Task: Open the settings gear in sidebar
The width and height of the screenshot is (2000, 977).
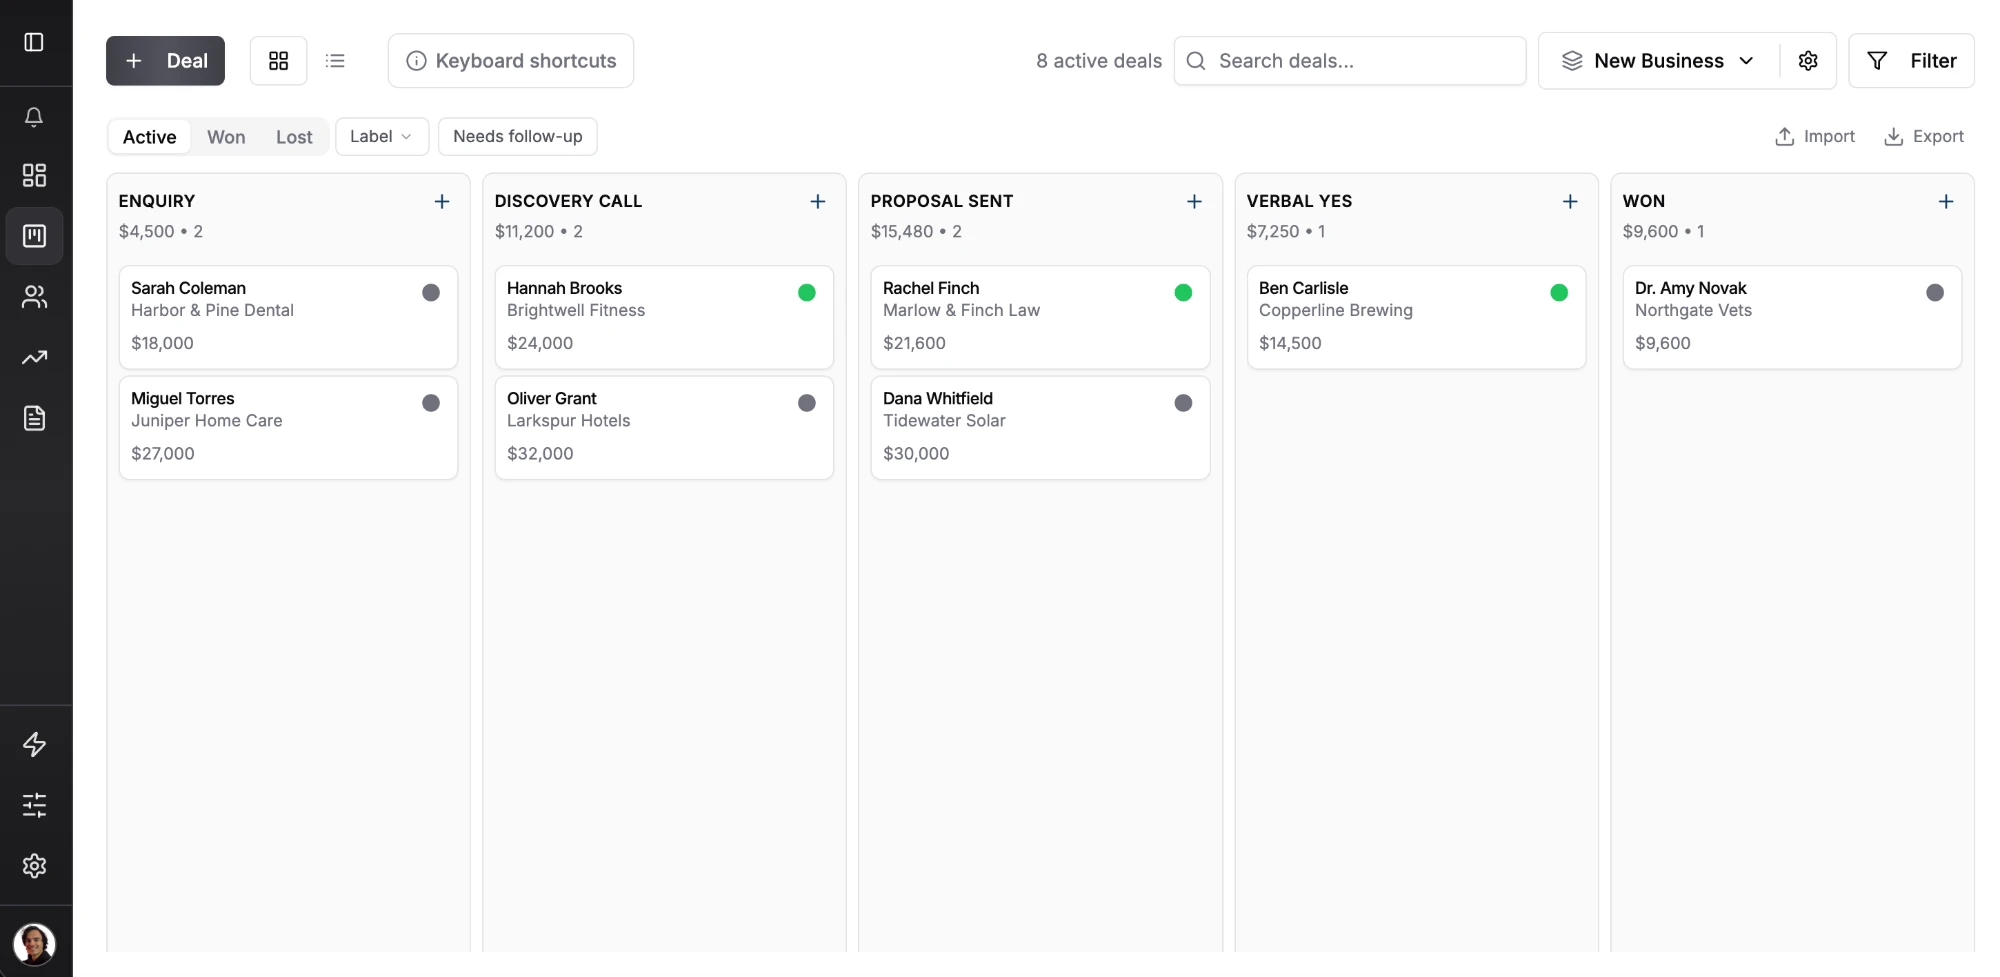Action: (x=34, y=866)
